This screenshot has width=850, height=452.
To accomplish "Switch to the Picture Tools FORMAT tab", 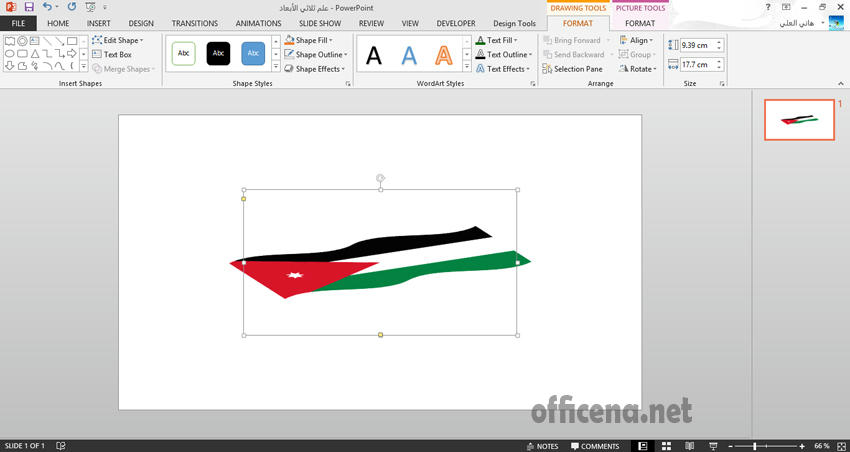I will point(640,23).
